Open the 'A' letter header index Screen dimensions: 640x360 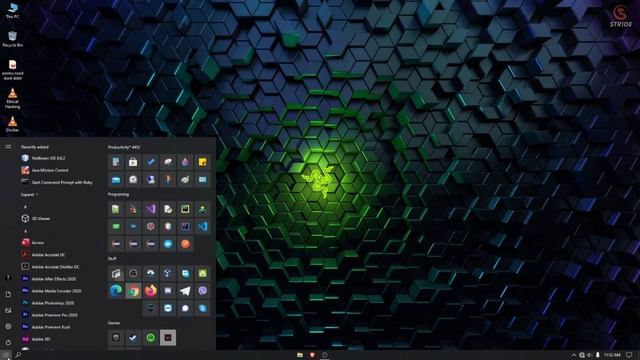[25, 231]
